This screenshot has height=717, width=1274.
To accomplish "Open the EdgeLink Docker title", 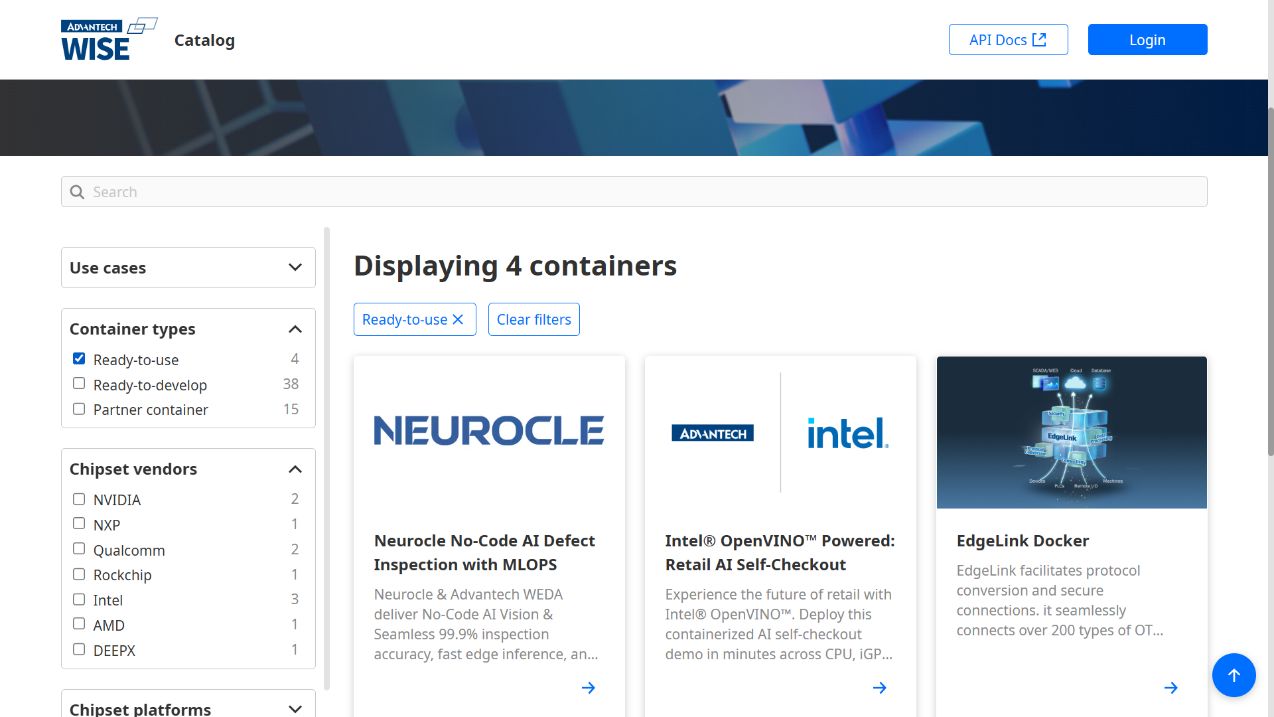I will 1023,540.
